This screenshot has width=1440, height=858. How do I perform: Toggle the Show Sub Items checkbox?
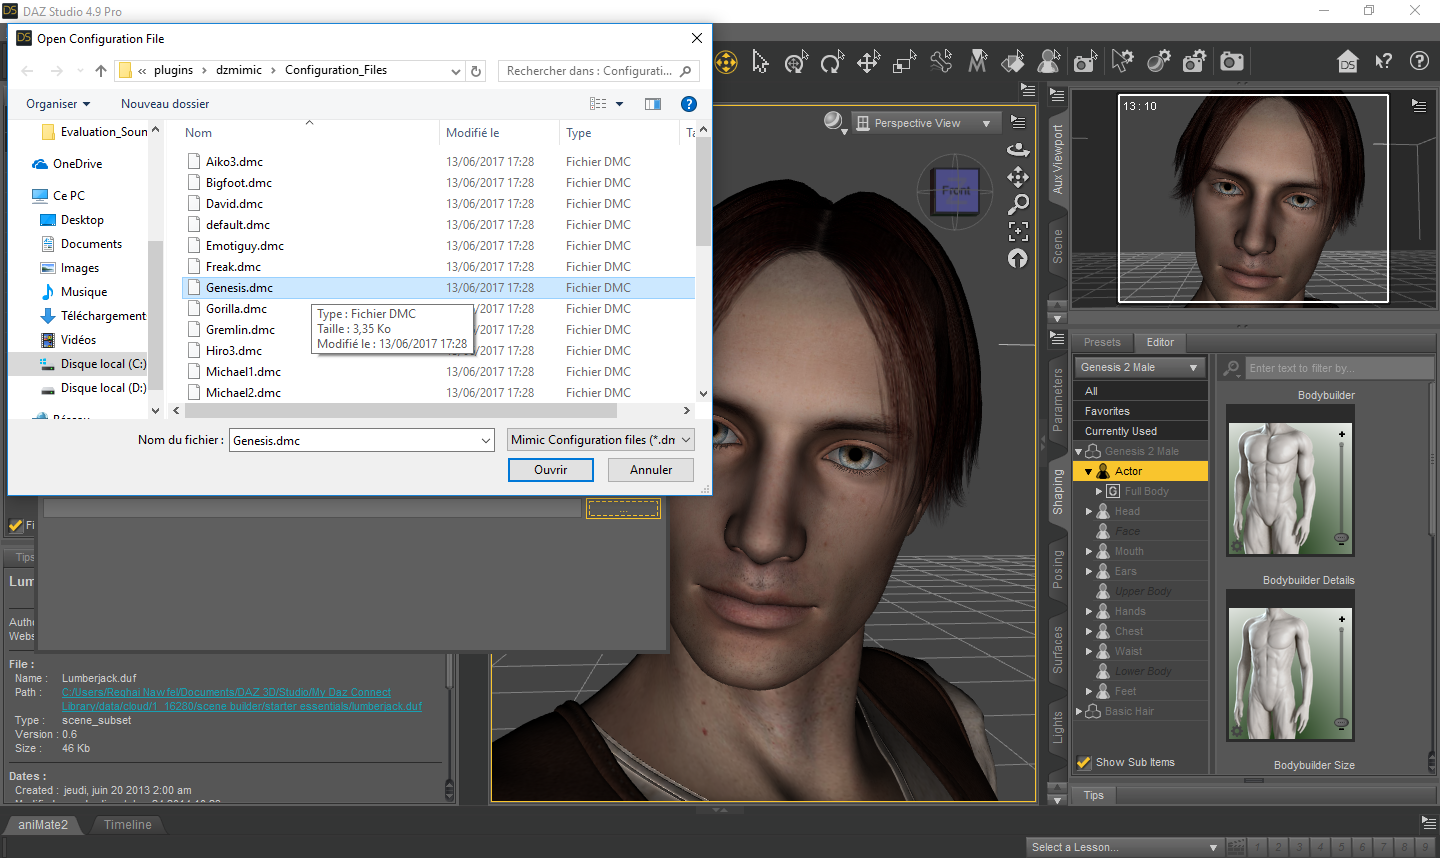click(x=1084, y=762)
